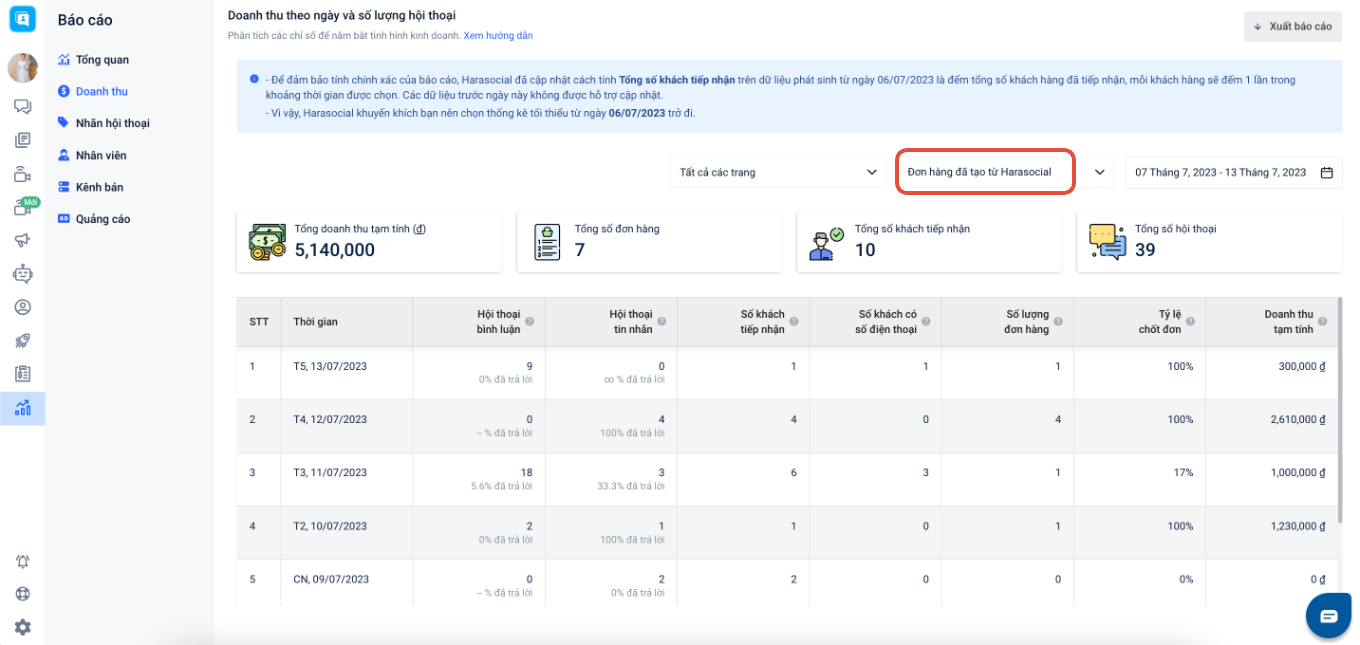Click the globe language icon
Screen dimensions: 1360x645
point(22,594)
